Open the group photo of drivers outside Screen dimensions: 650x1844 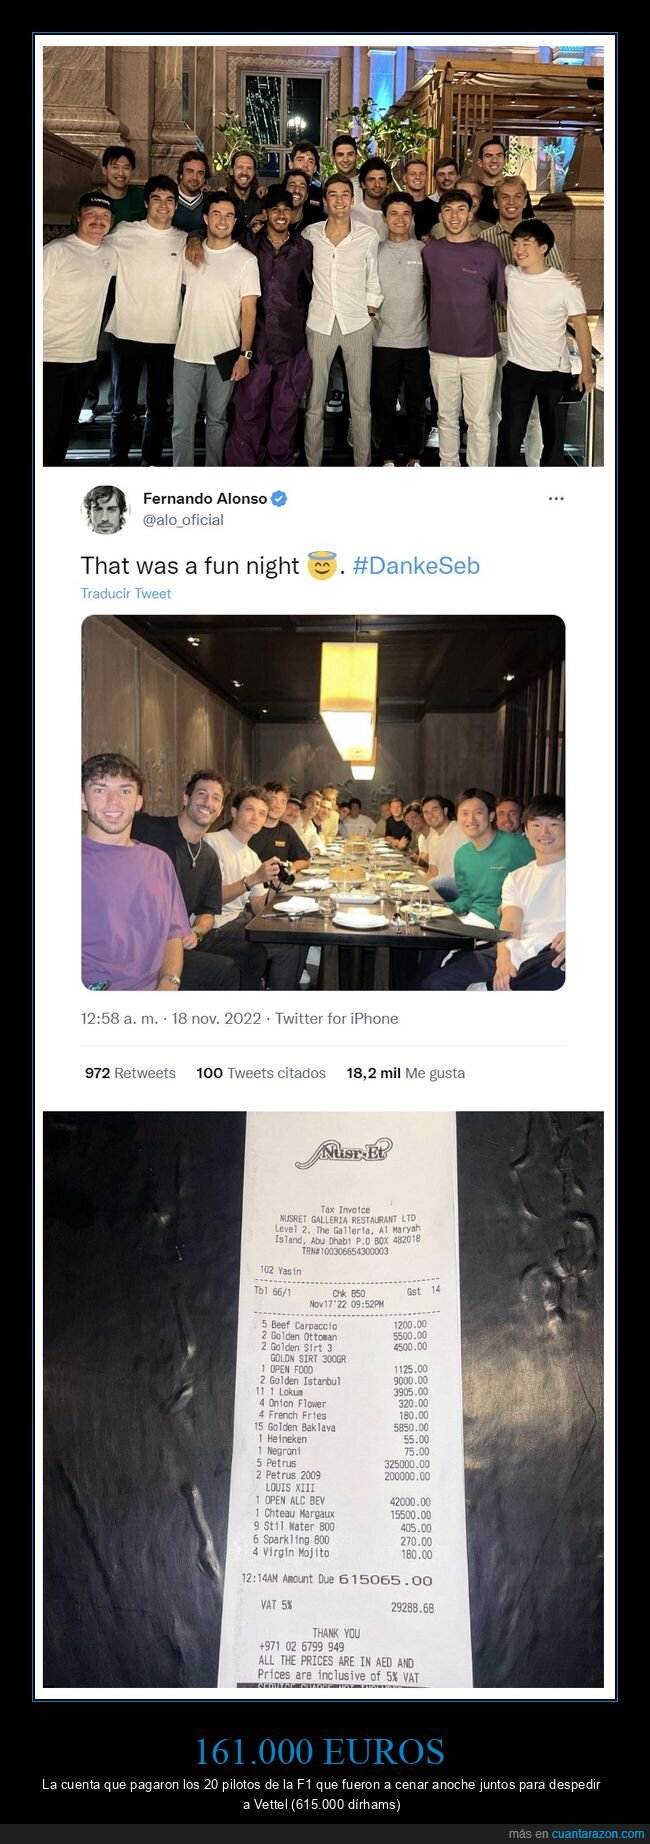coord(323,256)
